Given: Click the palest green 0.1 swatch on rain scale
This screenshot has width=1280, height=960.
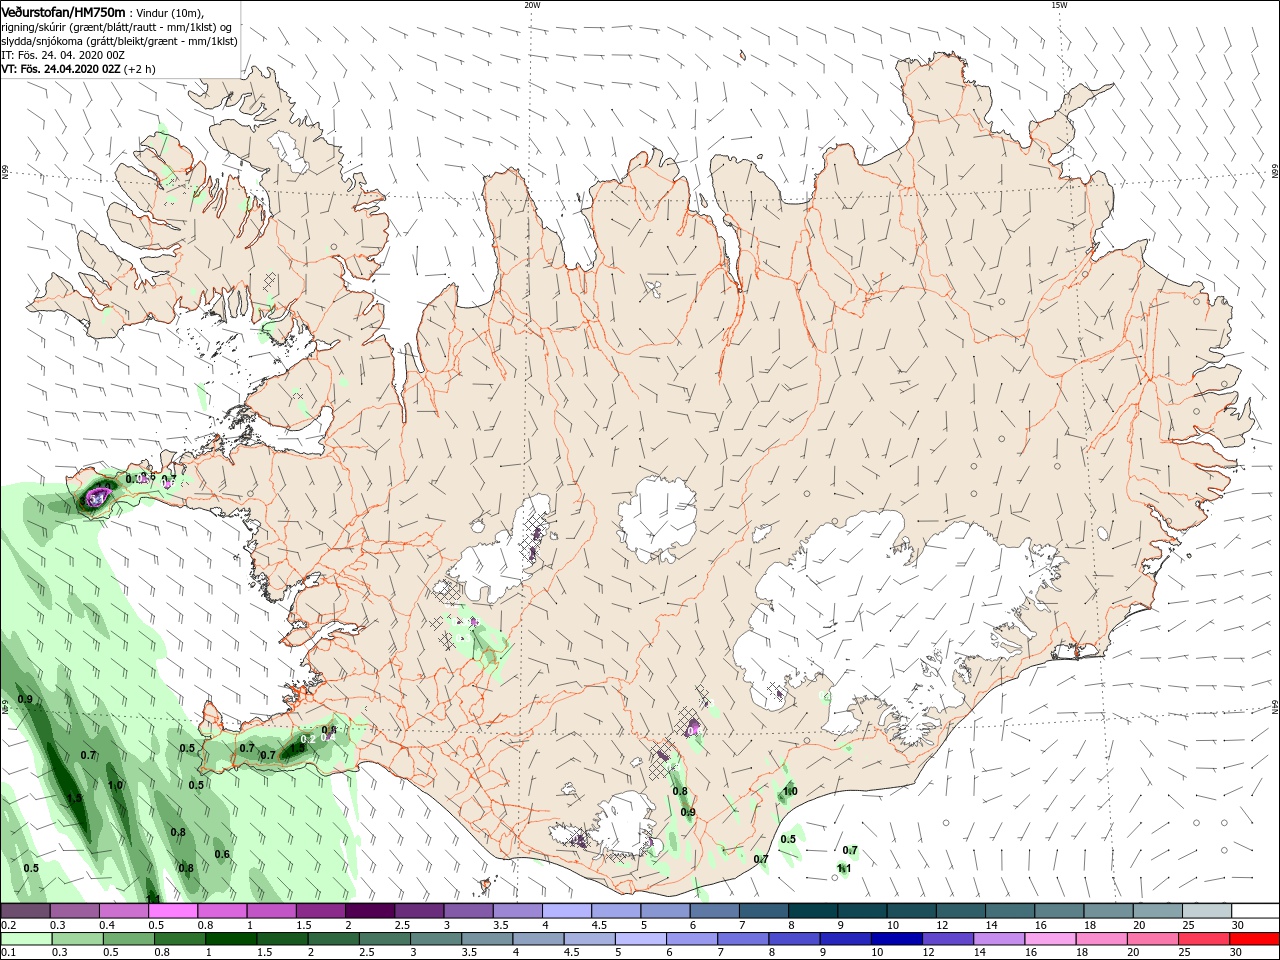Looking at the screenshot, I should point(25,939).
